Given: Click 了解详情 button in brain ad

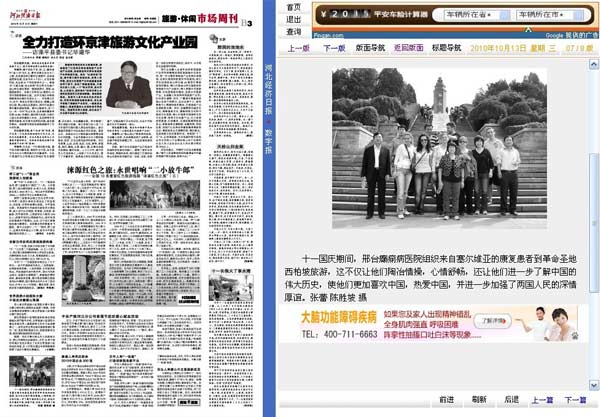Looking at the screenshot, I should [x=492, y=321].
